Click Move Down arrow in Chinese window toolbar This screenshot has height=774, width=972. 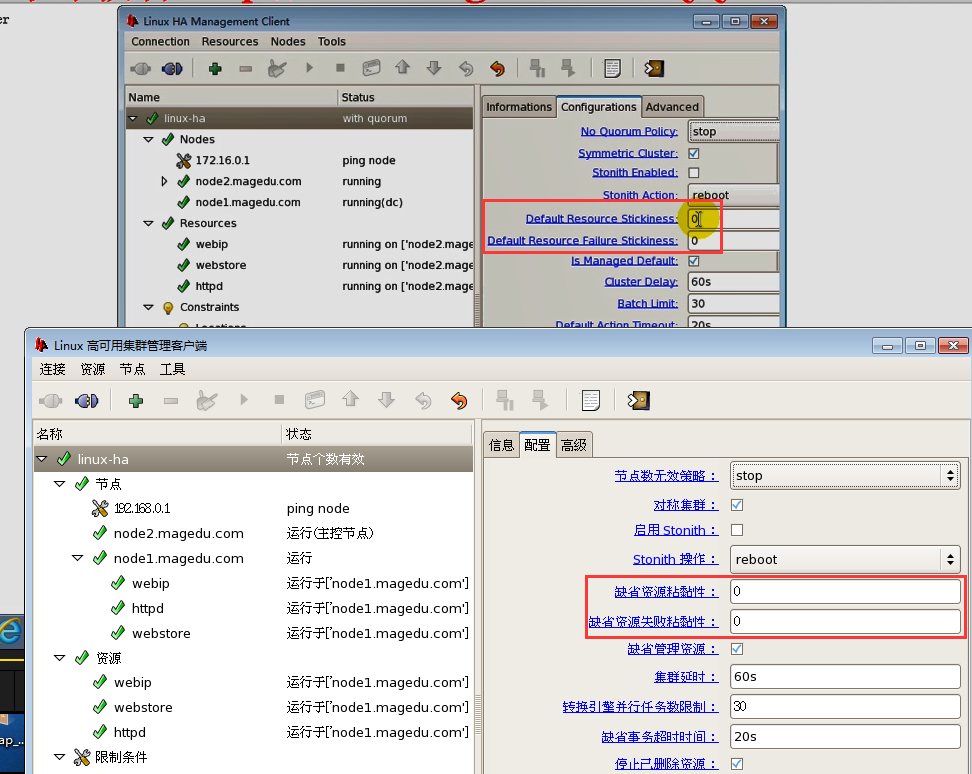[x=387, y=400]
